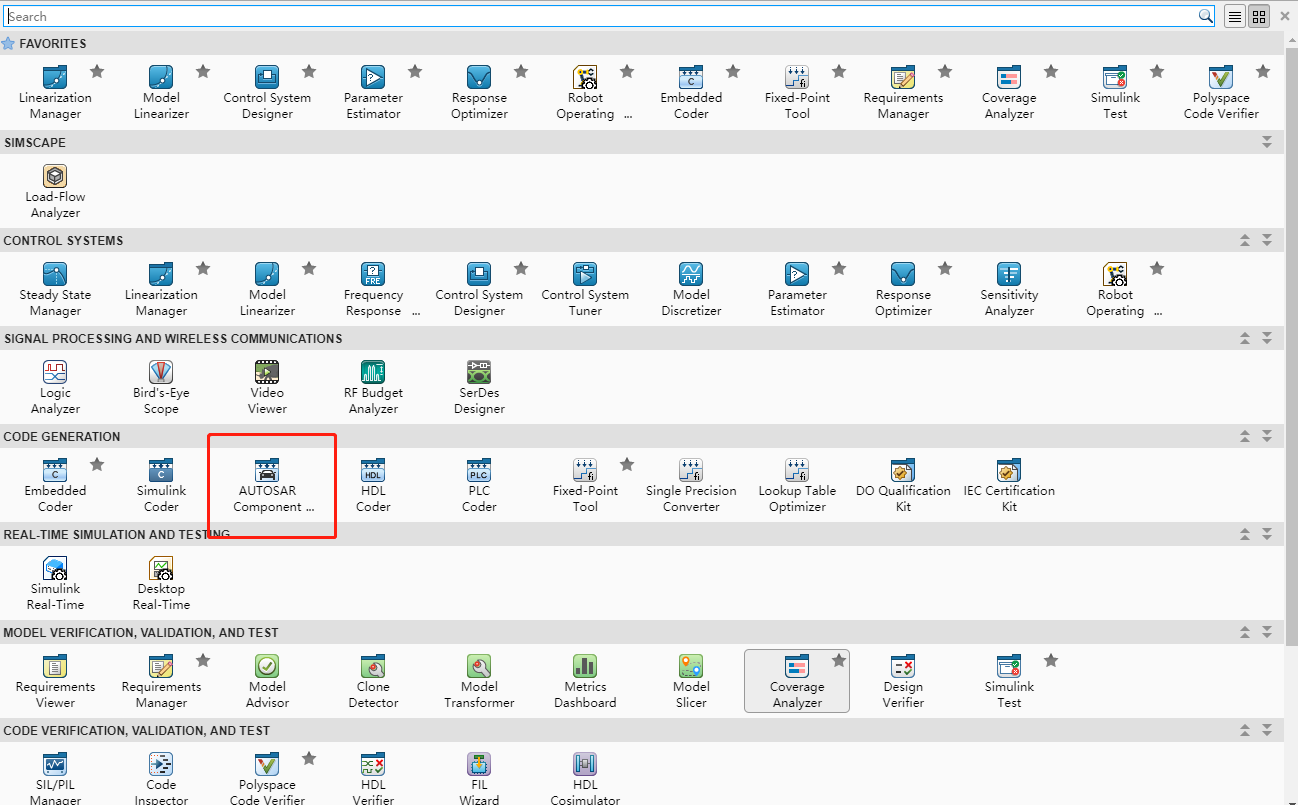Screen dimensions: 1298x805
Task: Move Model Verification section up arrow
Action: (1245, 632)
